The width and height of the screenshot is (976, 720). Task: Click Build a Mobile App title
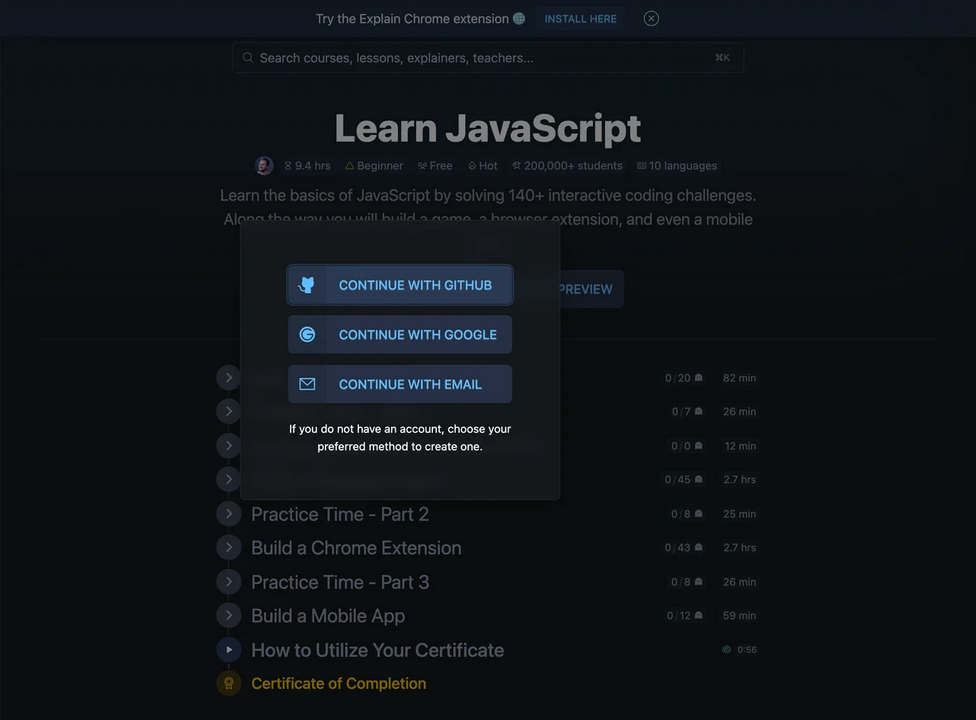pos(328,615)
